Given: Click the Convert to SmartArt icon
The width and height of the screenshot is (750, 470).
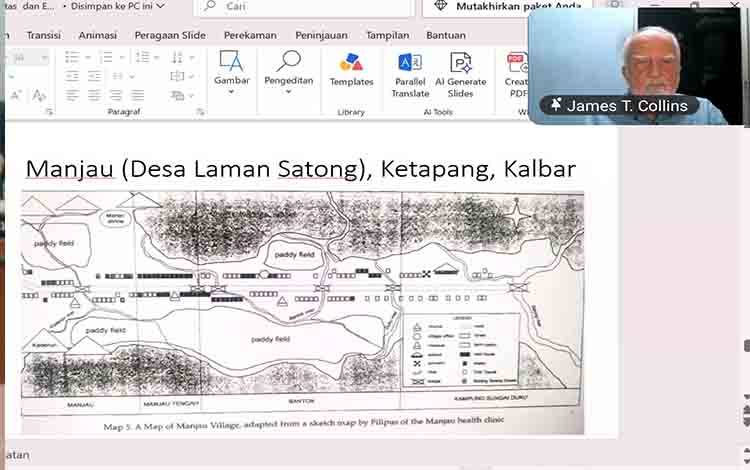Looking at the screenshot, I should (x=177, y=96).
